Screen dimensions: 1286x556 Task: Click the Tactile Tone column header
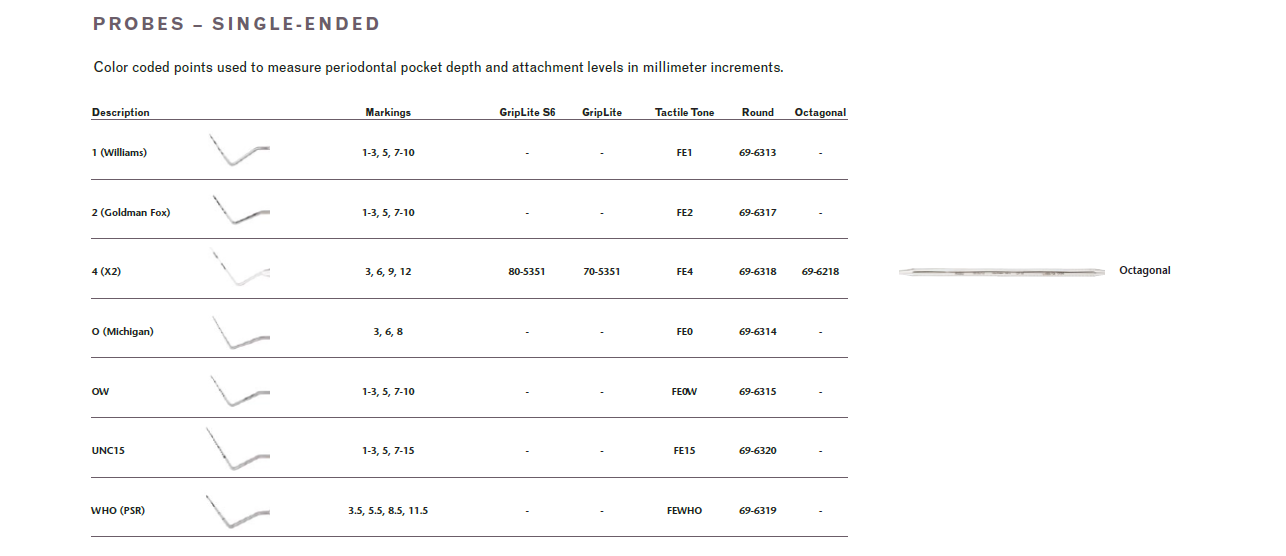684,113
